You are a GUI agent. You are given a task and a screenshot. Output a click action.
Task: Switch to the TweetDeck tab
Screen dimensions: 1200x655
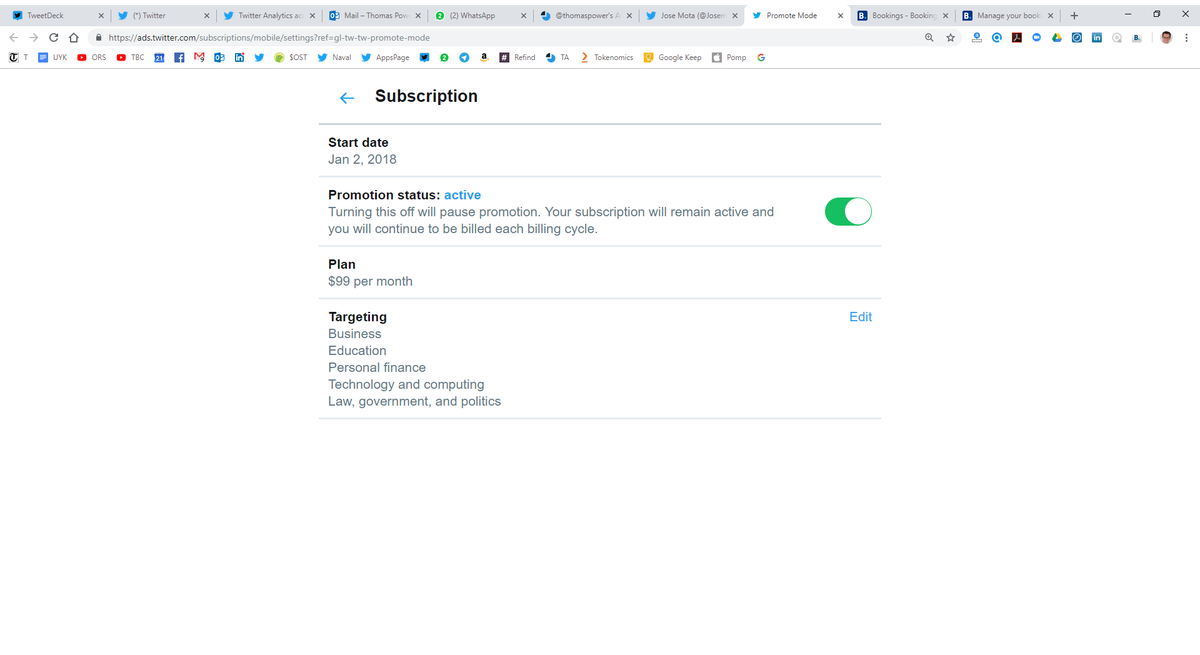(x=56, y=15)
